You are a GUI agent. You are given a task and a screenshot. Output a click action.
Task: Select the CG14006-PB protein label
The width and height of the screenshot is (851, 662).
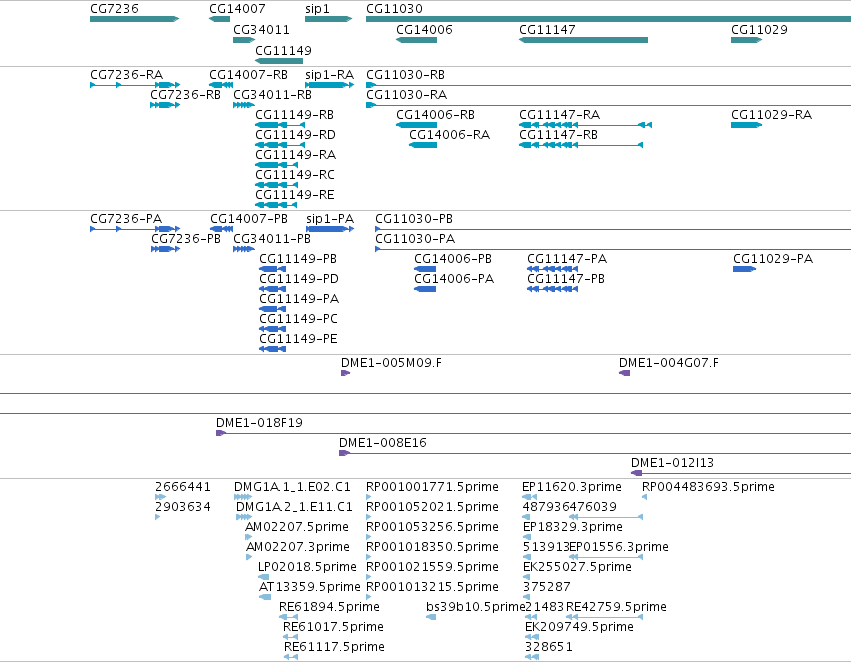click(453, 259)
